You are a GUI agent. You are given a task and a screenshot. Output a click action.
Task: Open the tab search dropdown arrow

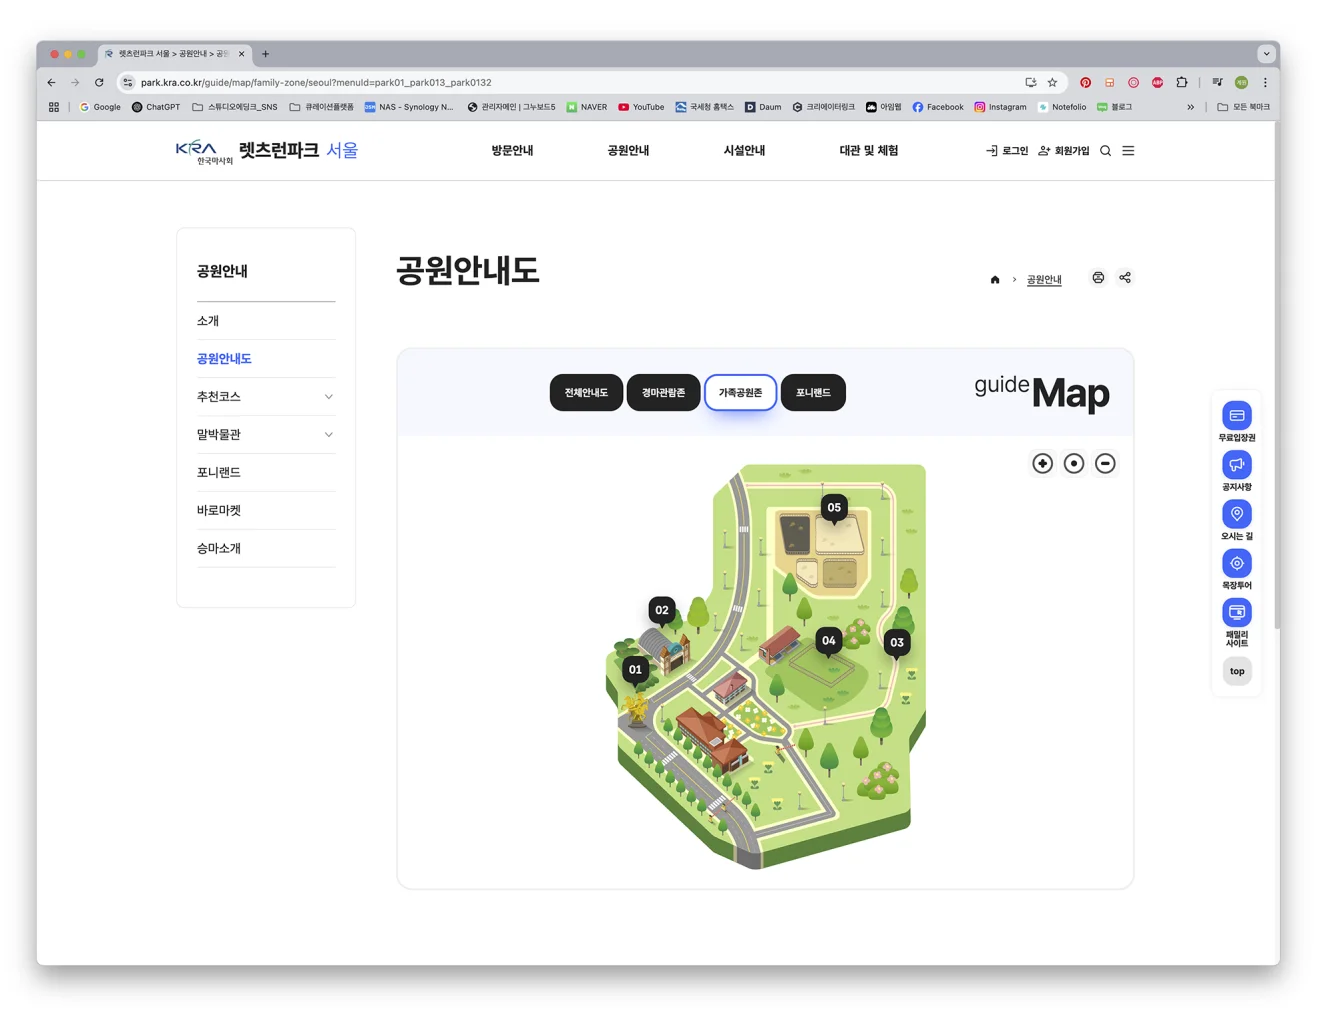click(1266, 54)
